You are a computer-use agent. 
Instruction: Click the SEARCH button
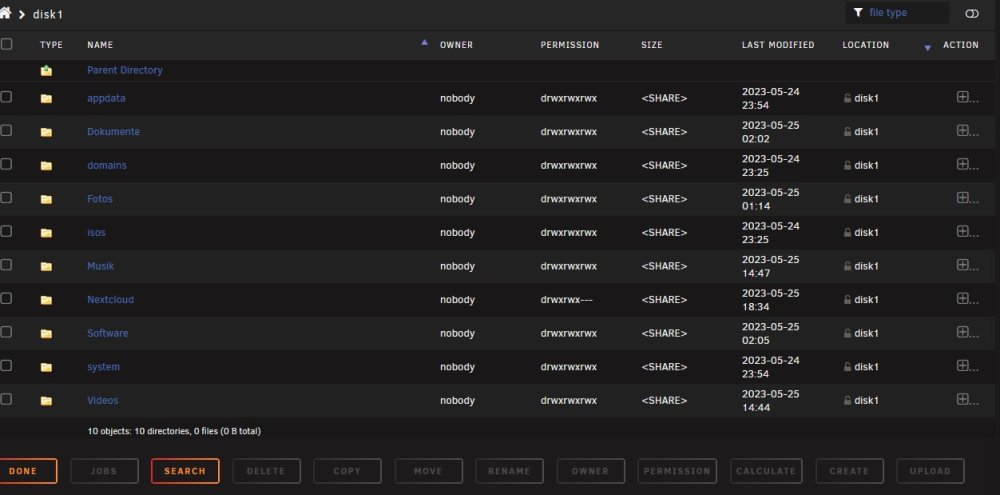pyautogui.click(x=185, y=471)
